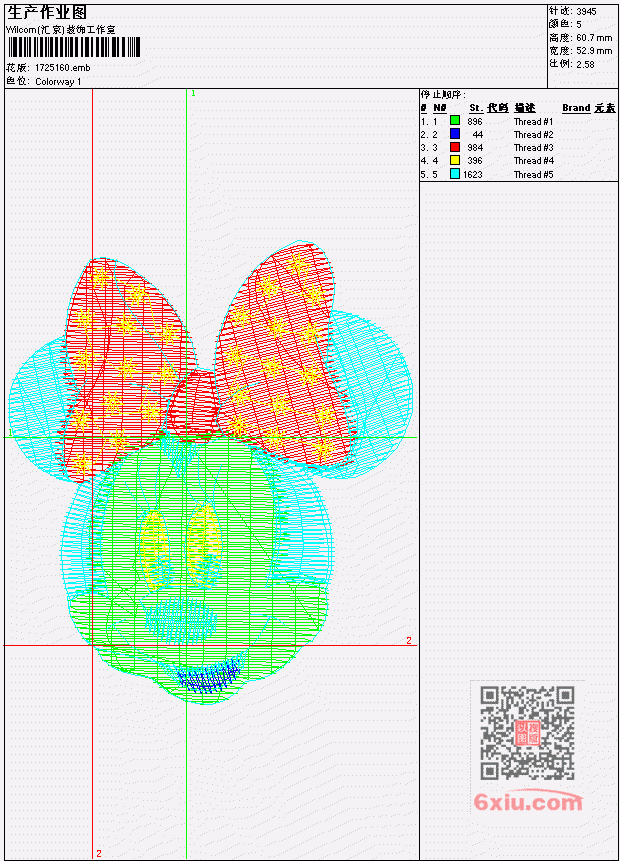Click the 'Brand' column header
Image resolution: width=620 pixels, height=861 pixels.
576,108
